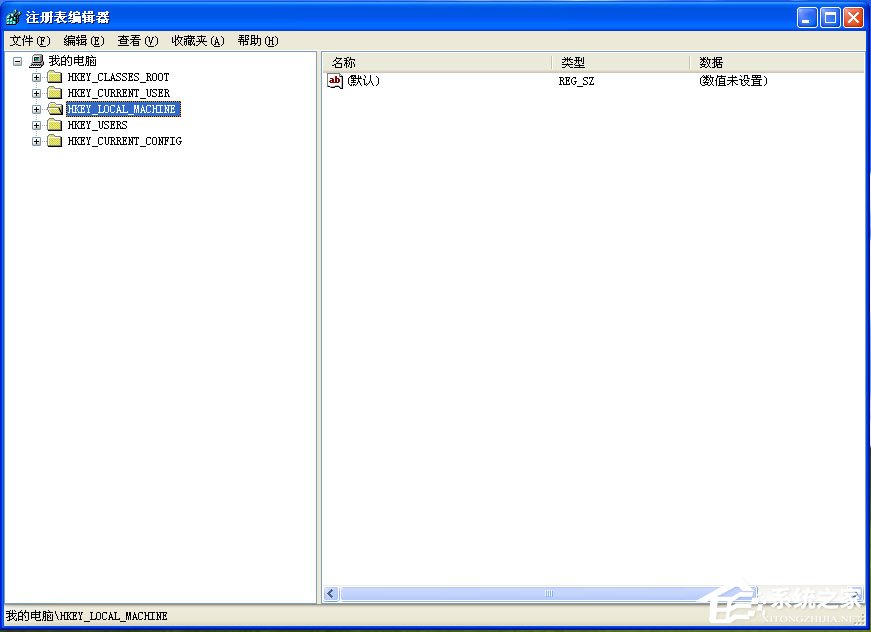Expand the HKEY_CURRENT_CONFIG tree node
Image resolution: width=871 pixels, height=632 pixels.
point(36,140)
